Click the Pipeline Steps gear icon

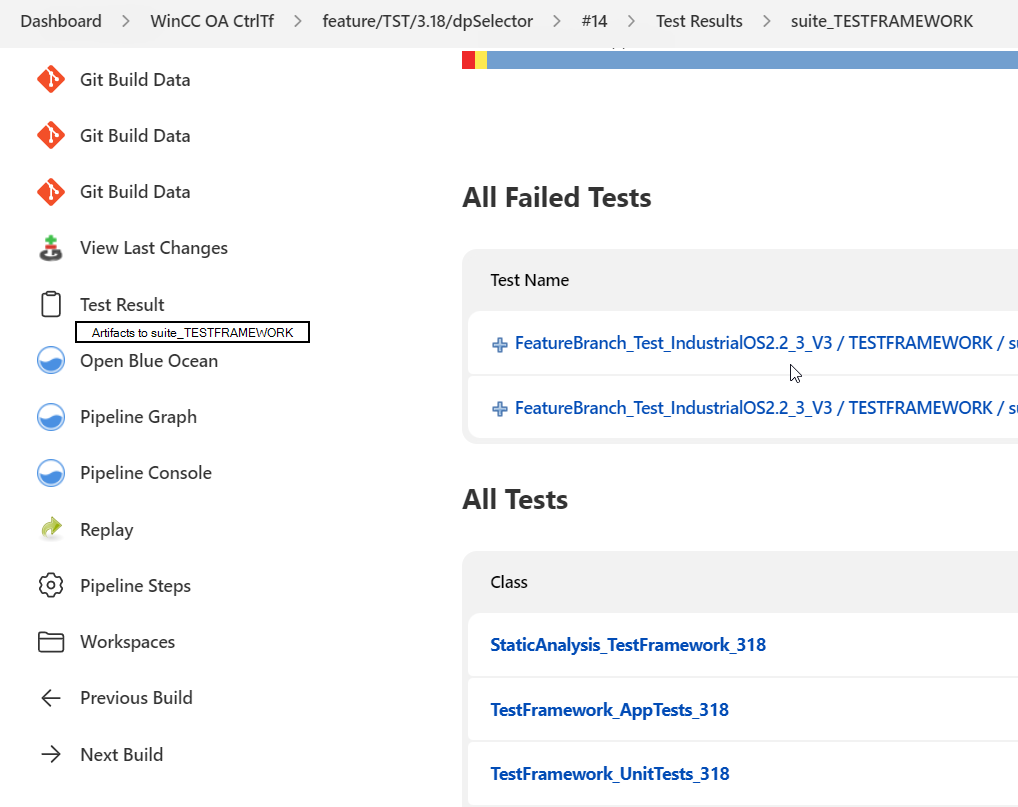tap(51, 585)
